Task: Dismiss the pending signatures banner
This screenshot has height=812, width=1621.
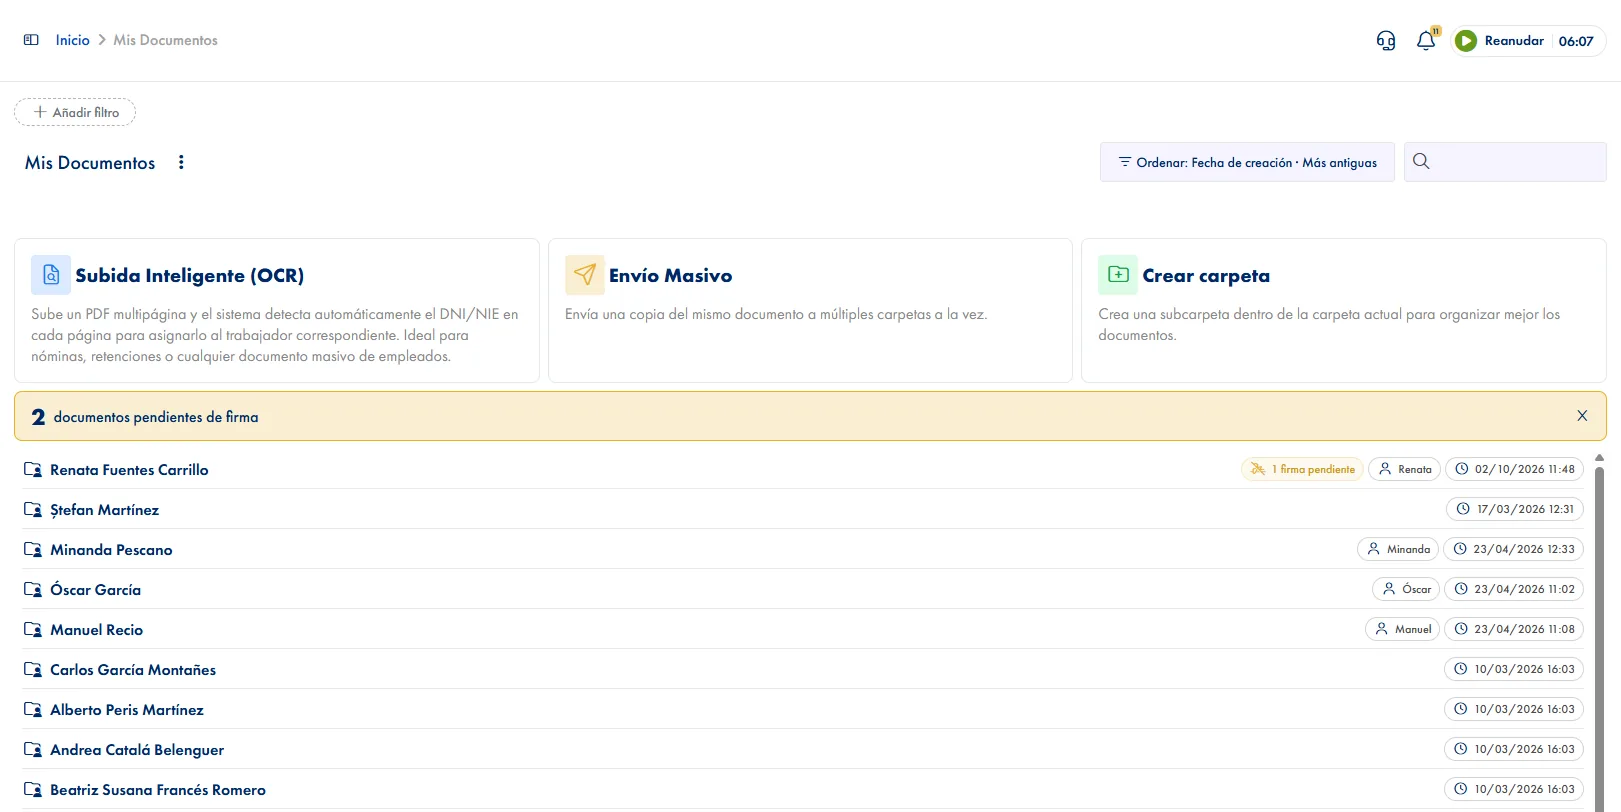Action: pyautogui.click(x=1582, y=416)
